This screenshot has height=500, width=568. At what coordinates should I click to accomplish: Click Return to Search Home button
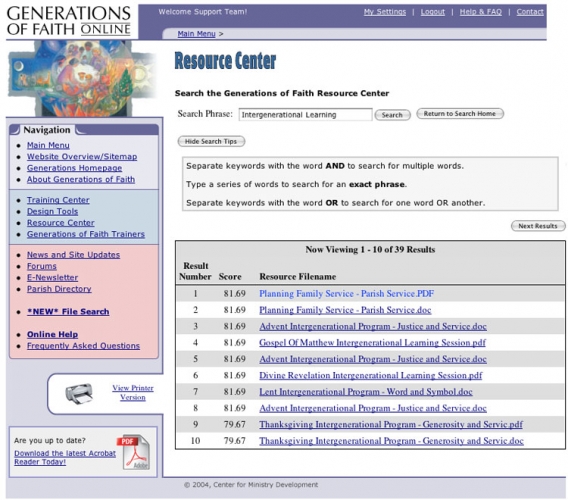[x=460, y=113]
